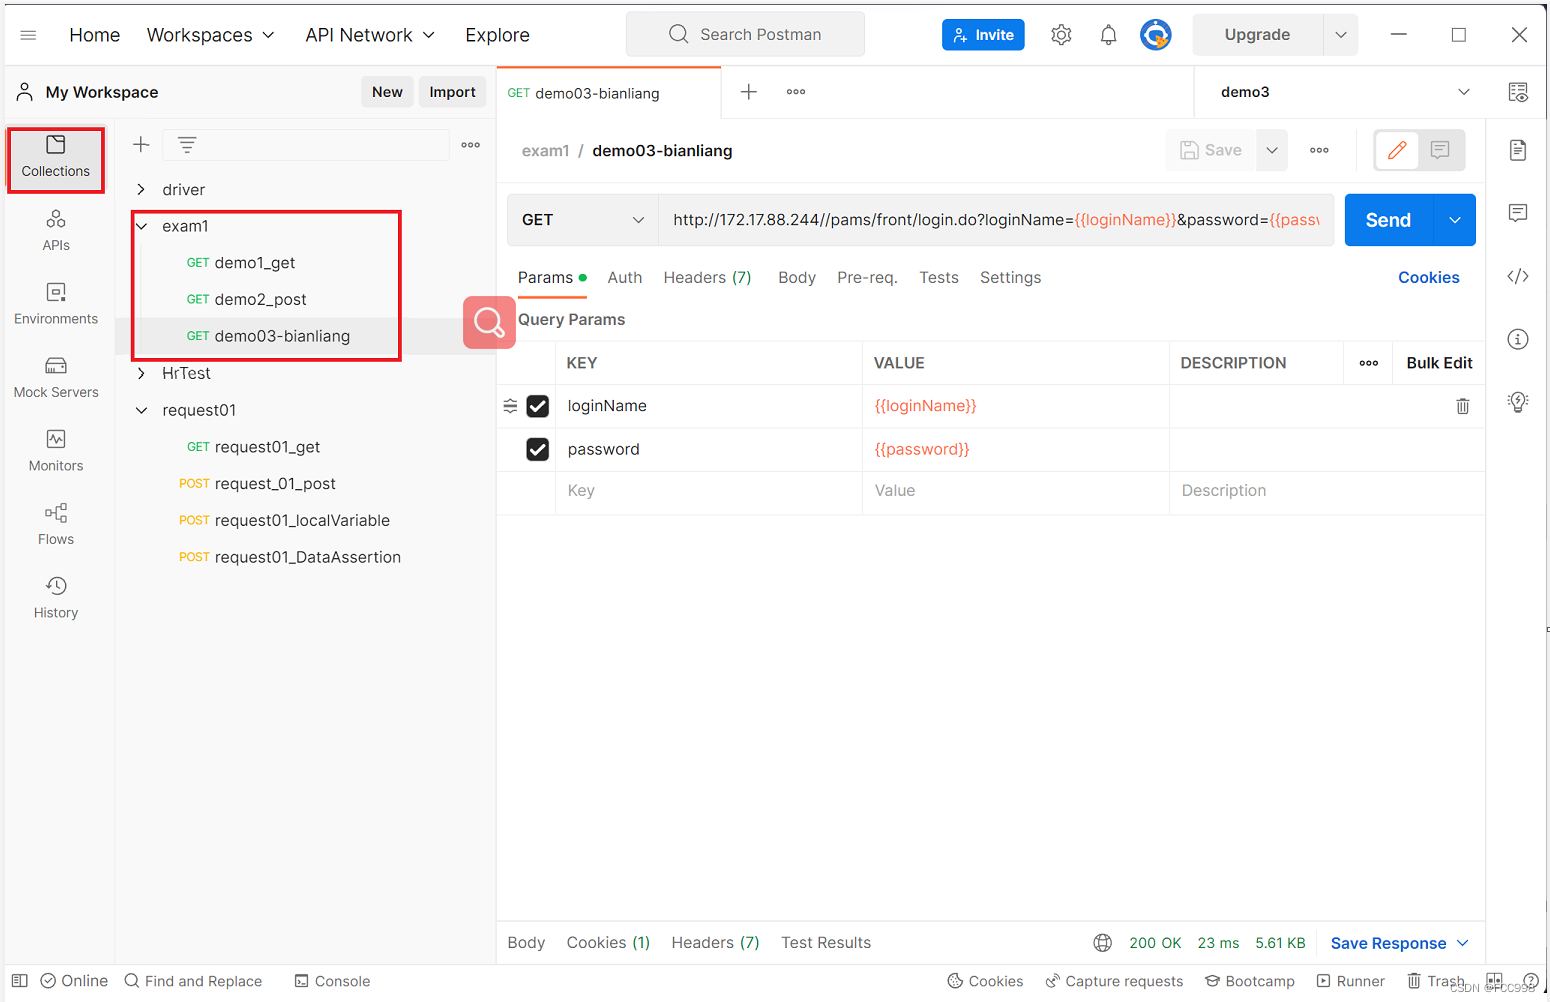Switch to comment mode icon
The image size is (1550, 1002).
(x=1440, y=150)
